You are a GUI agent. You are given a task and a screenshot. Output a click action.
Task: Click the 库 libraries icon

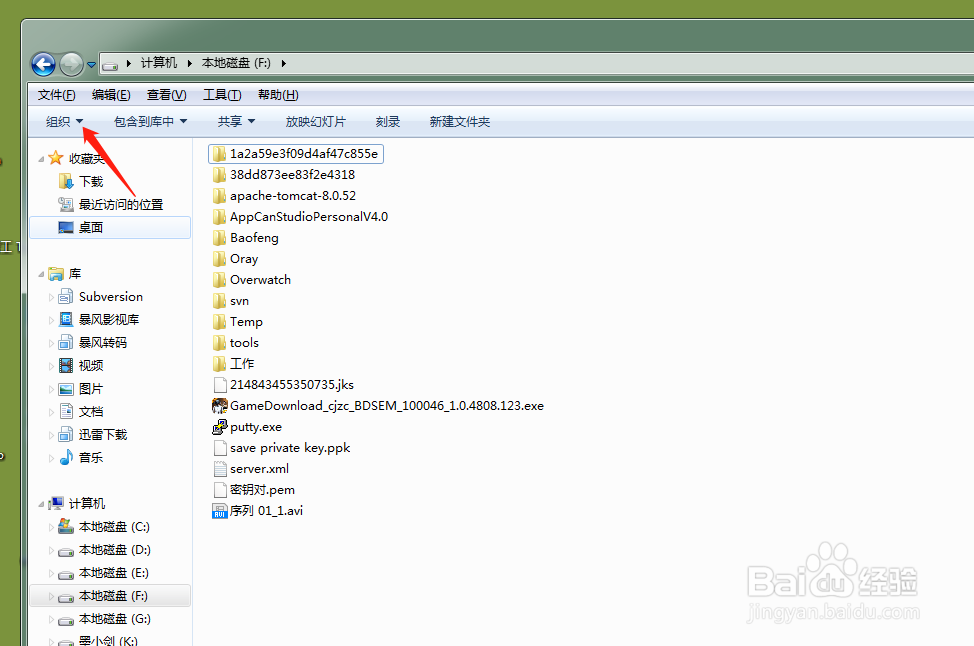tap(56, 274)
